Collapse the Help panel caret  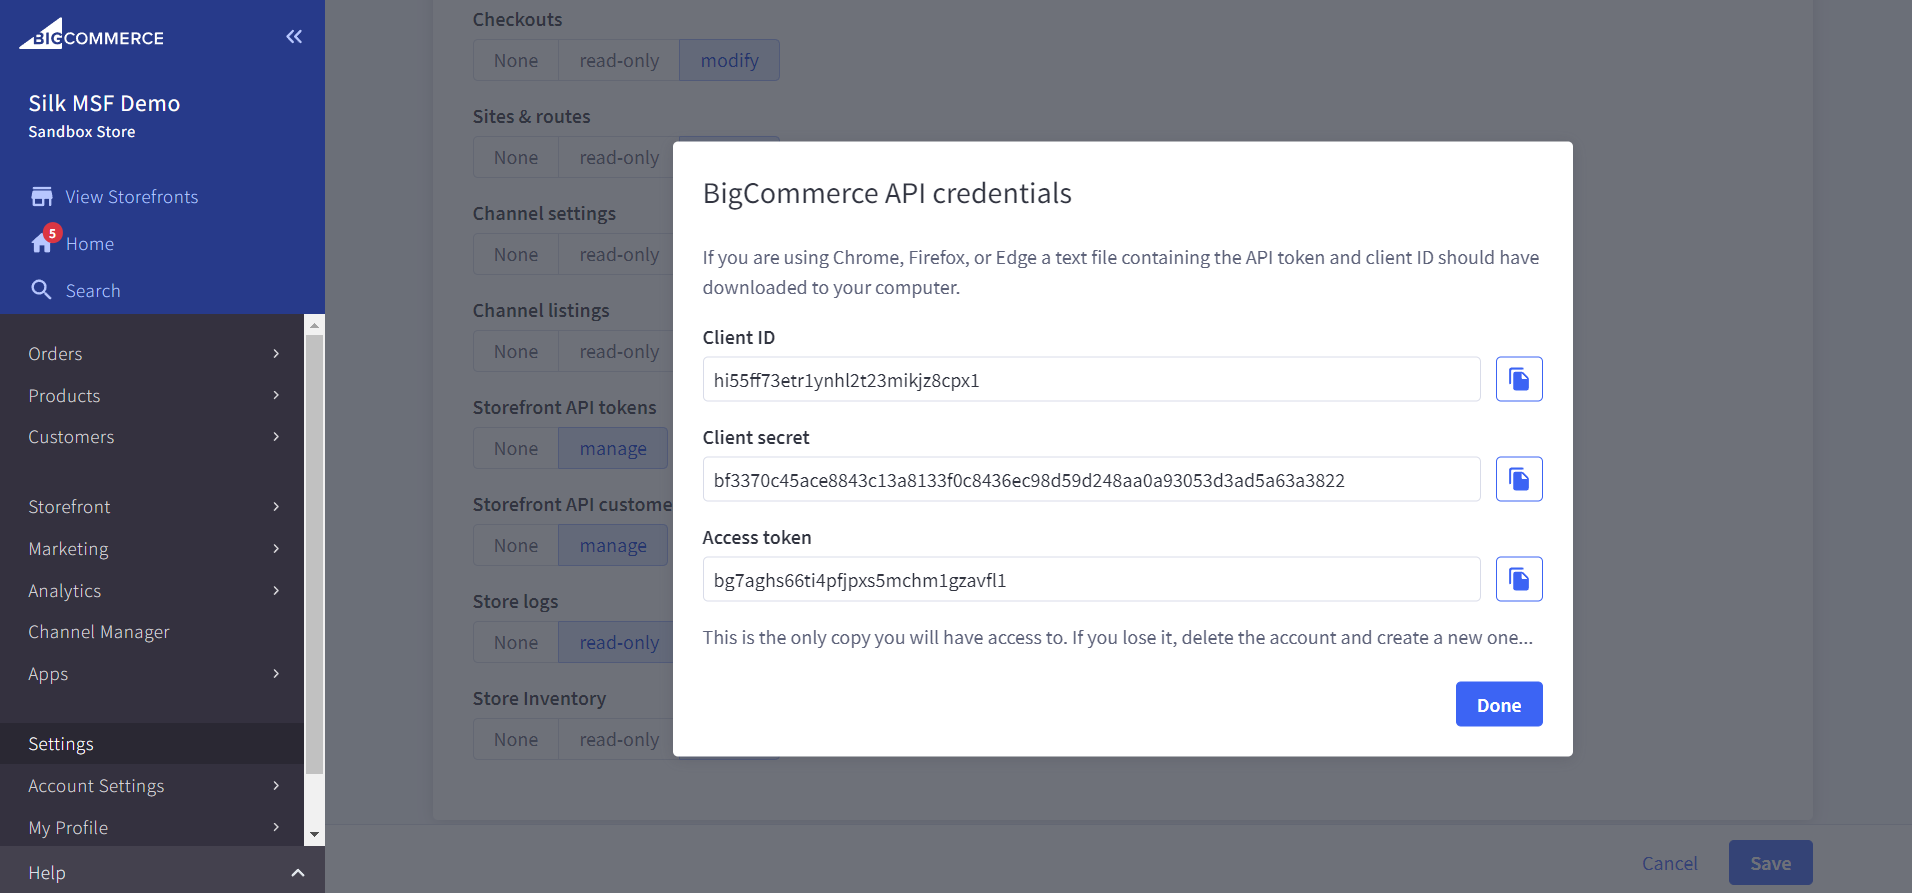(x=297, y=872)
